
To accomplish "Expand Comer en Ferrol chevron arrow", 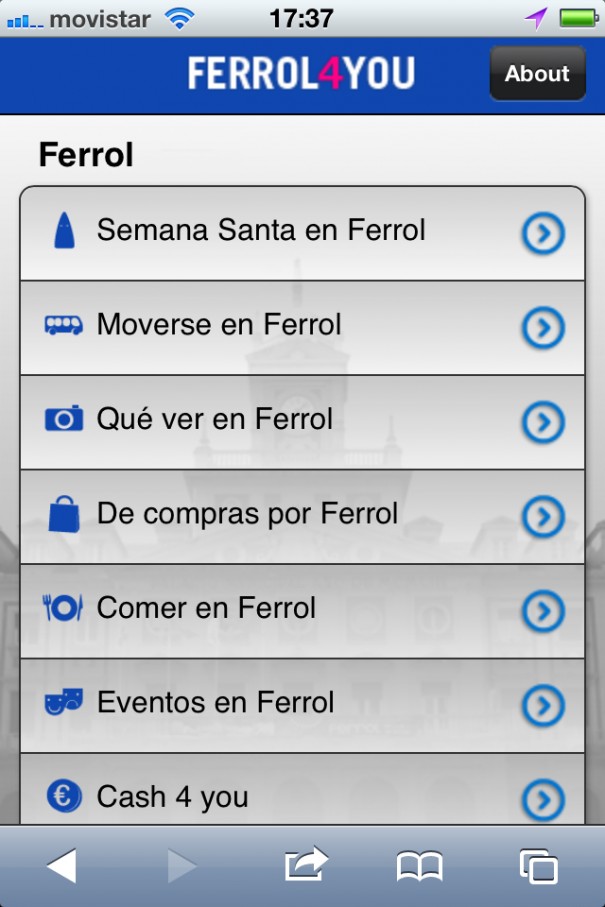I will (543, 611).
